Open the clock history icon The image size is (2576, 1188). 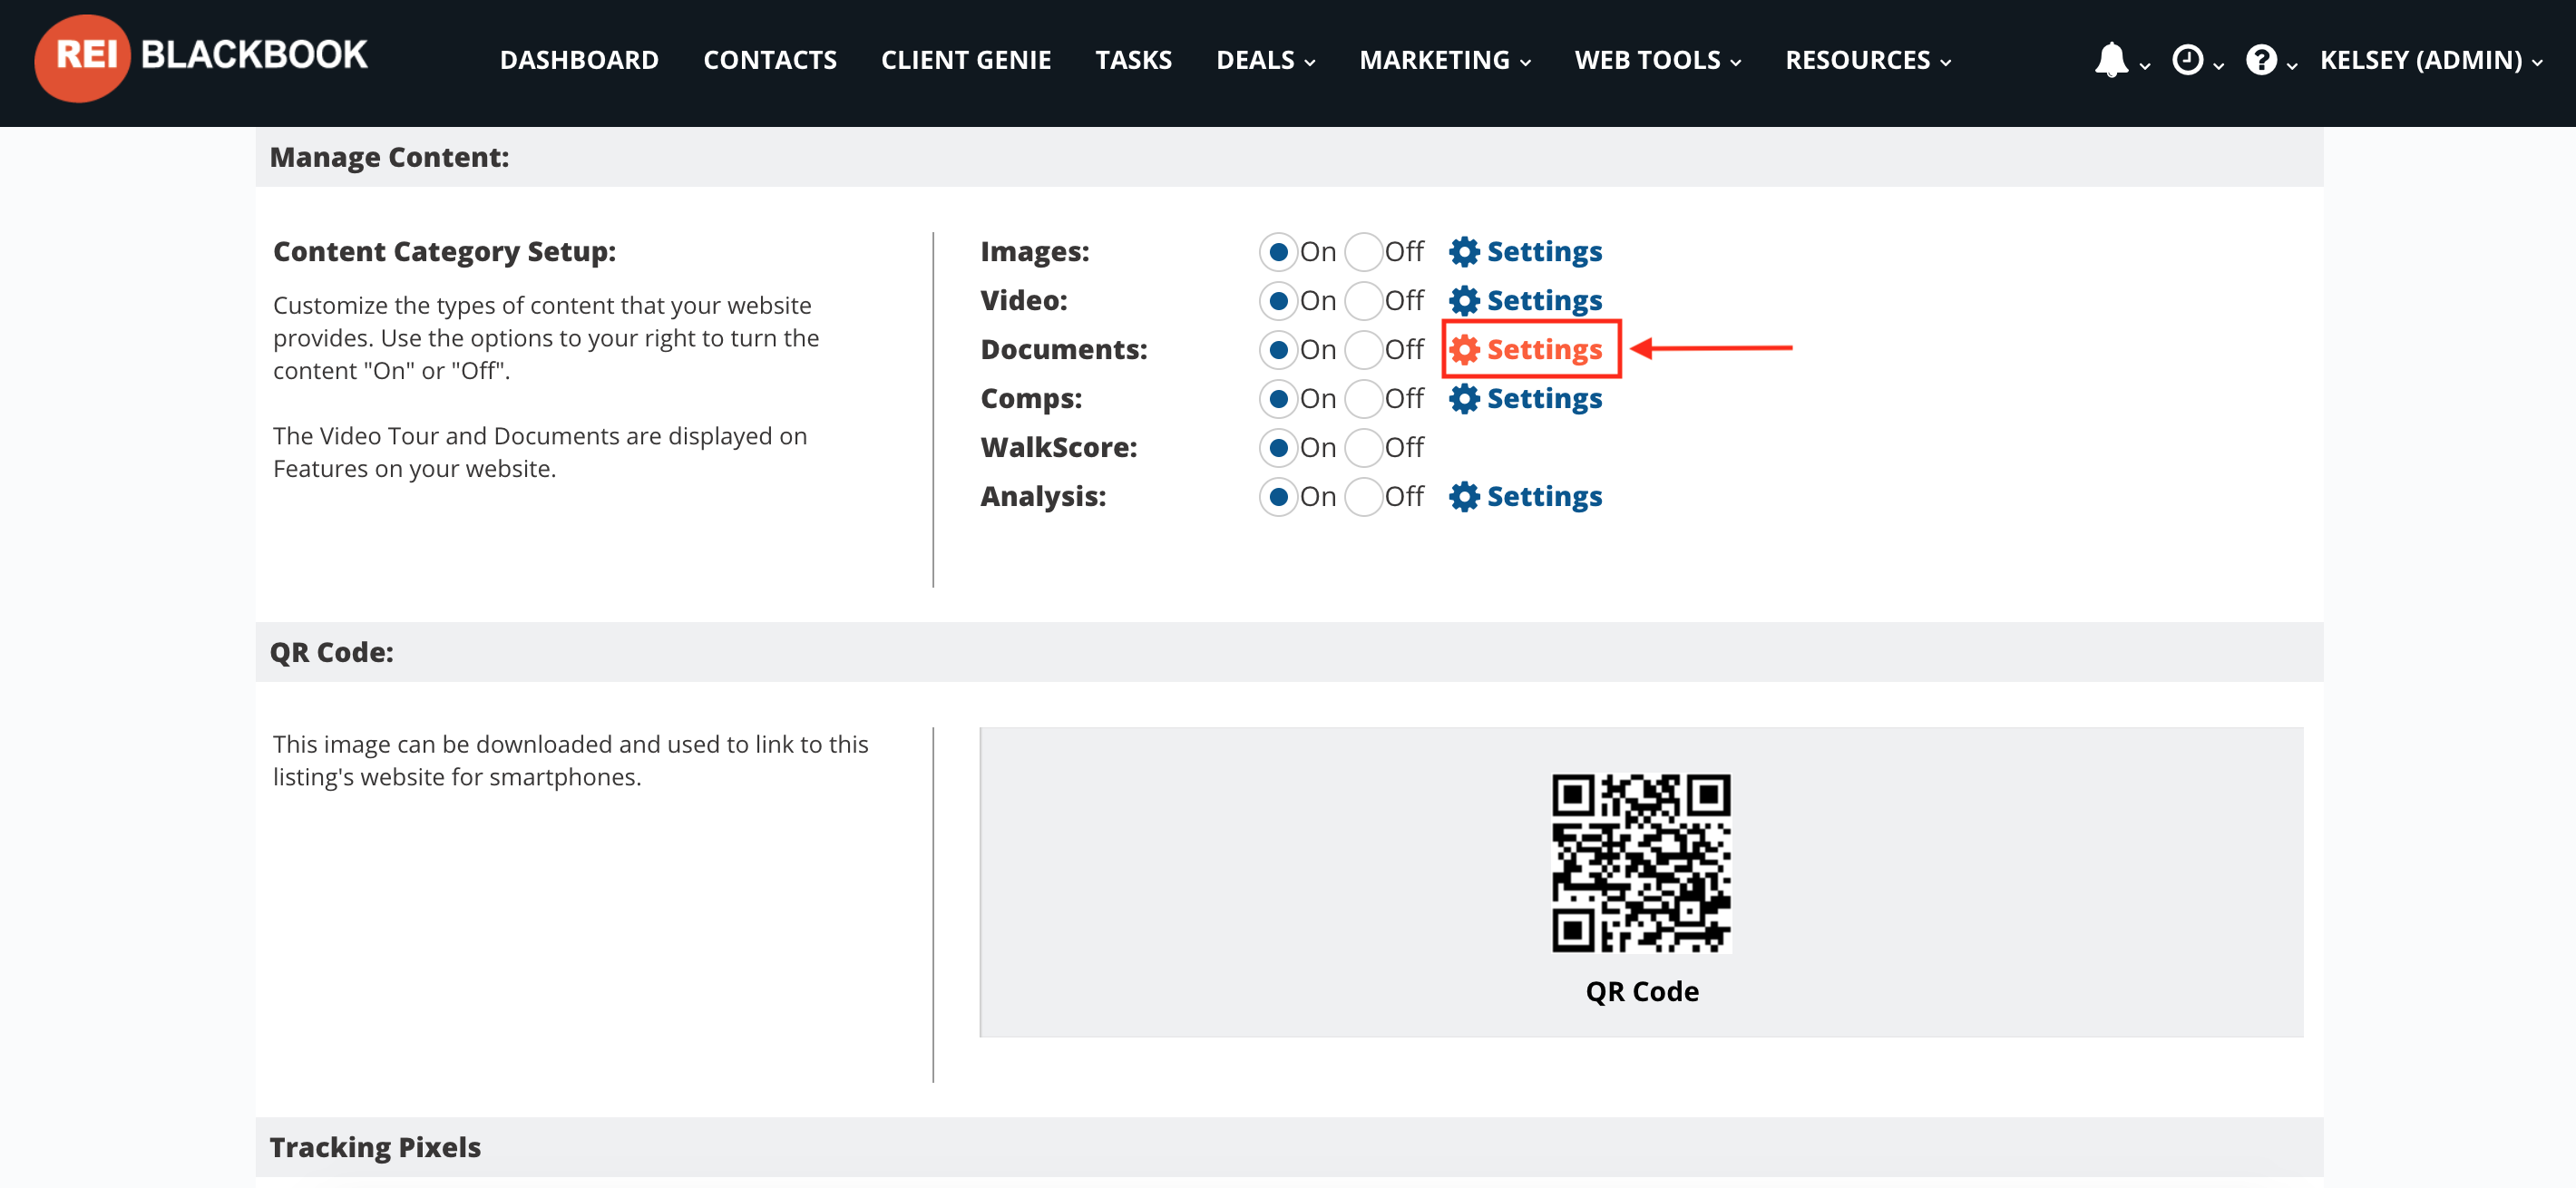pos(2187,60)
